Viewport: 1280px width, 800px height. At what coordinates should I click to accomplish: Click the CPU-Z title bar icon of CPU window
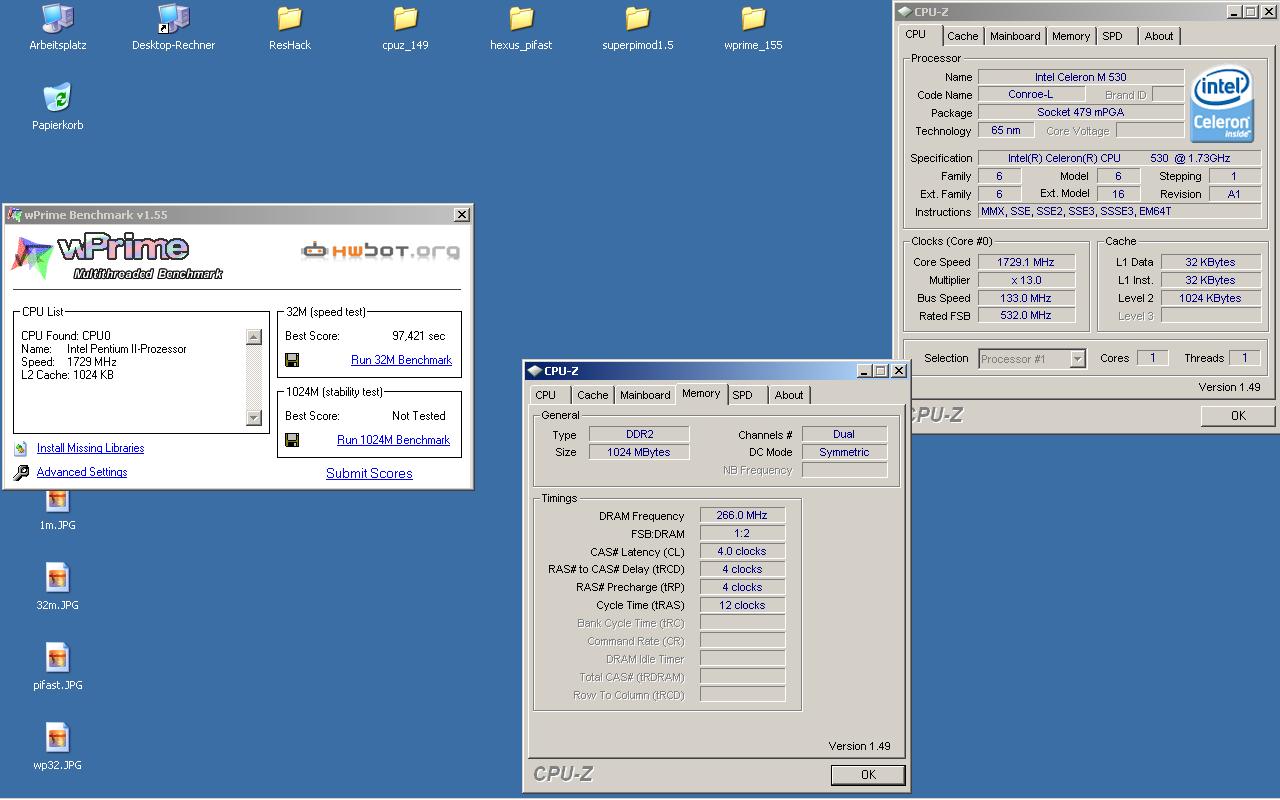904,11
